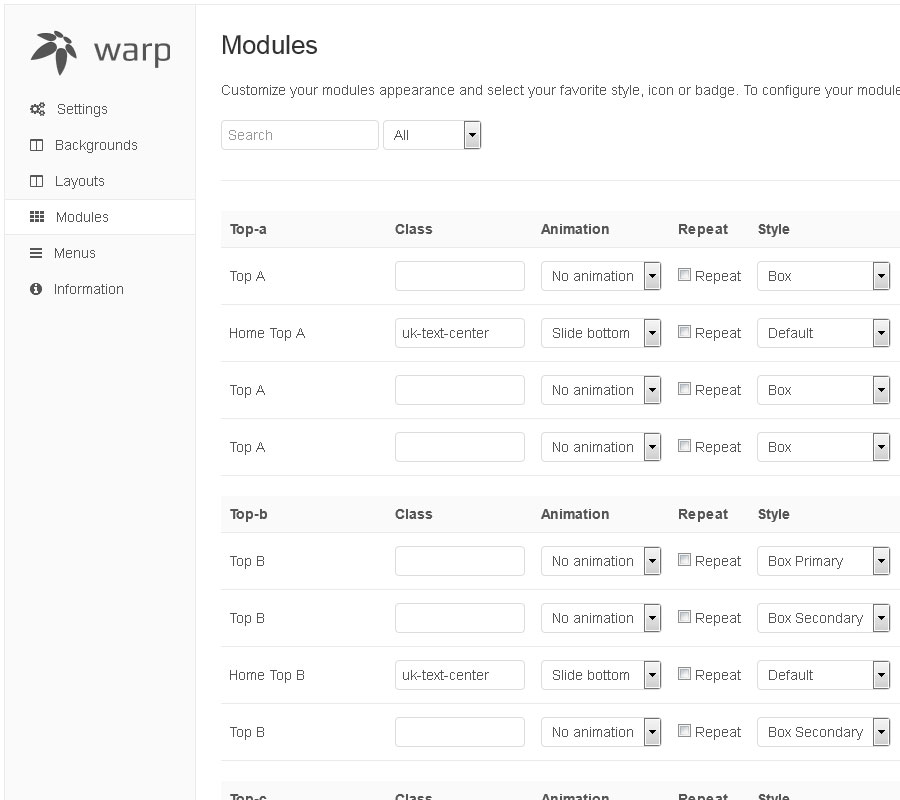The image size is (900, 800).
Task: Open the Menus section
Action: [75, 253]
